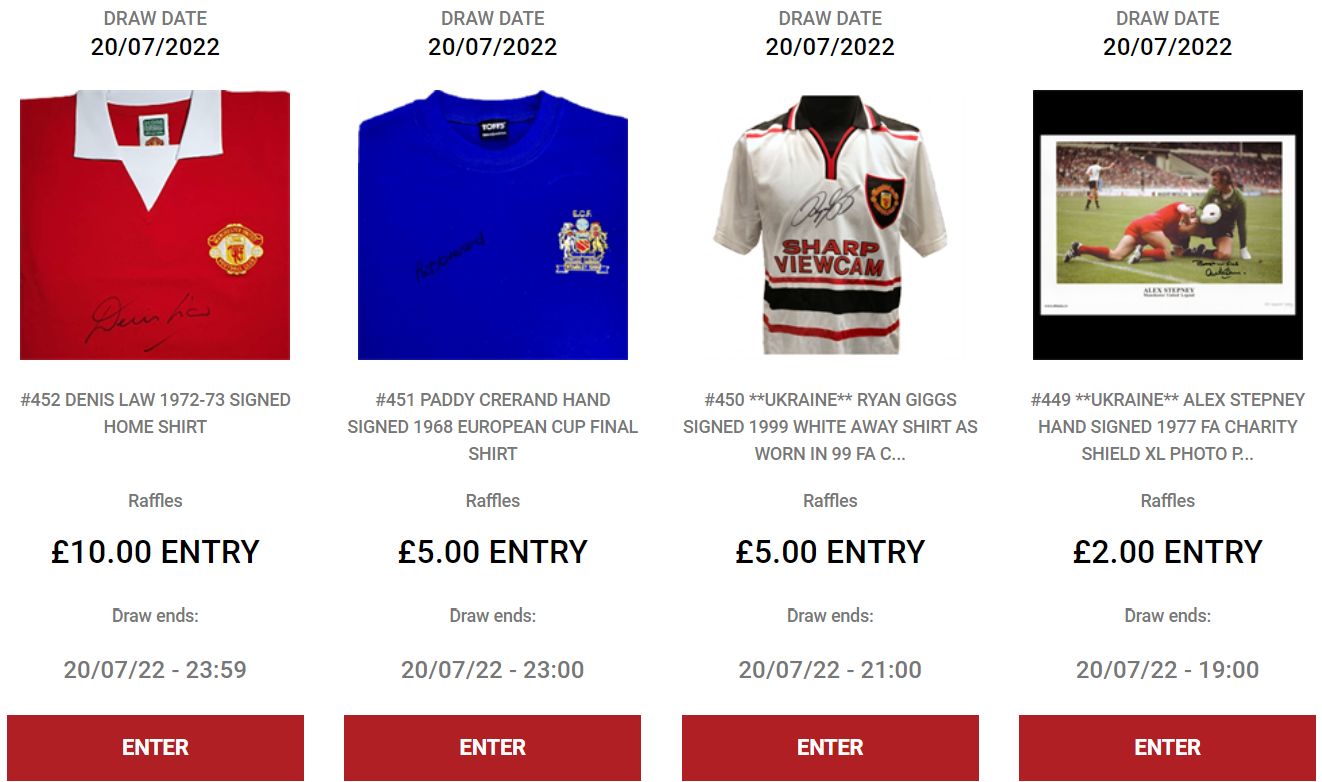1322x782 pixels.
Task: Open #452 Denis Law 1972-73 title link
Action: click(155, 413)
